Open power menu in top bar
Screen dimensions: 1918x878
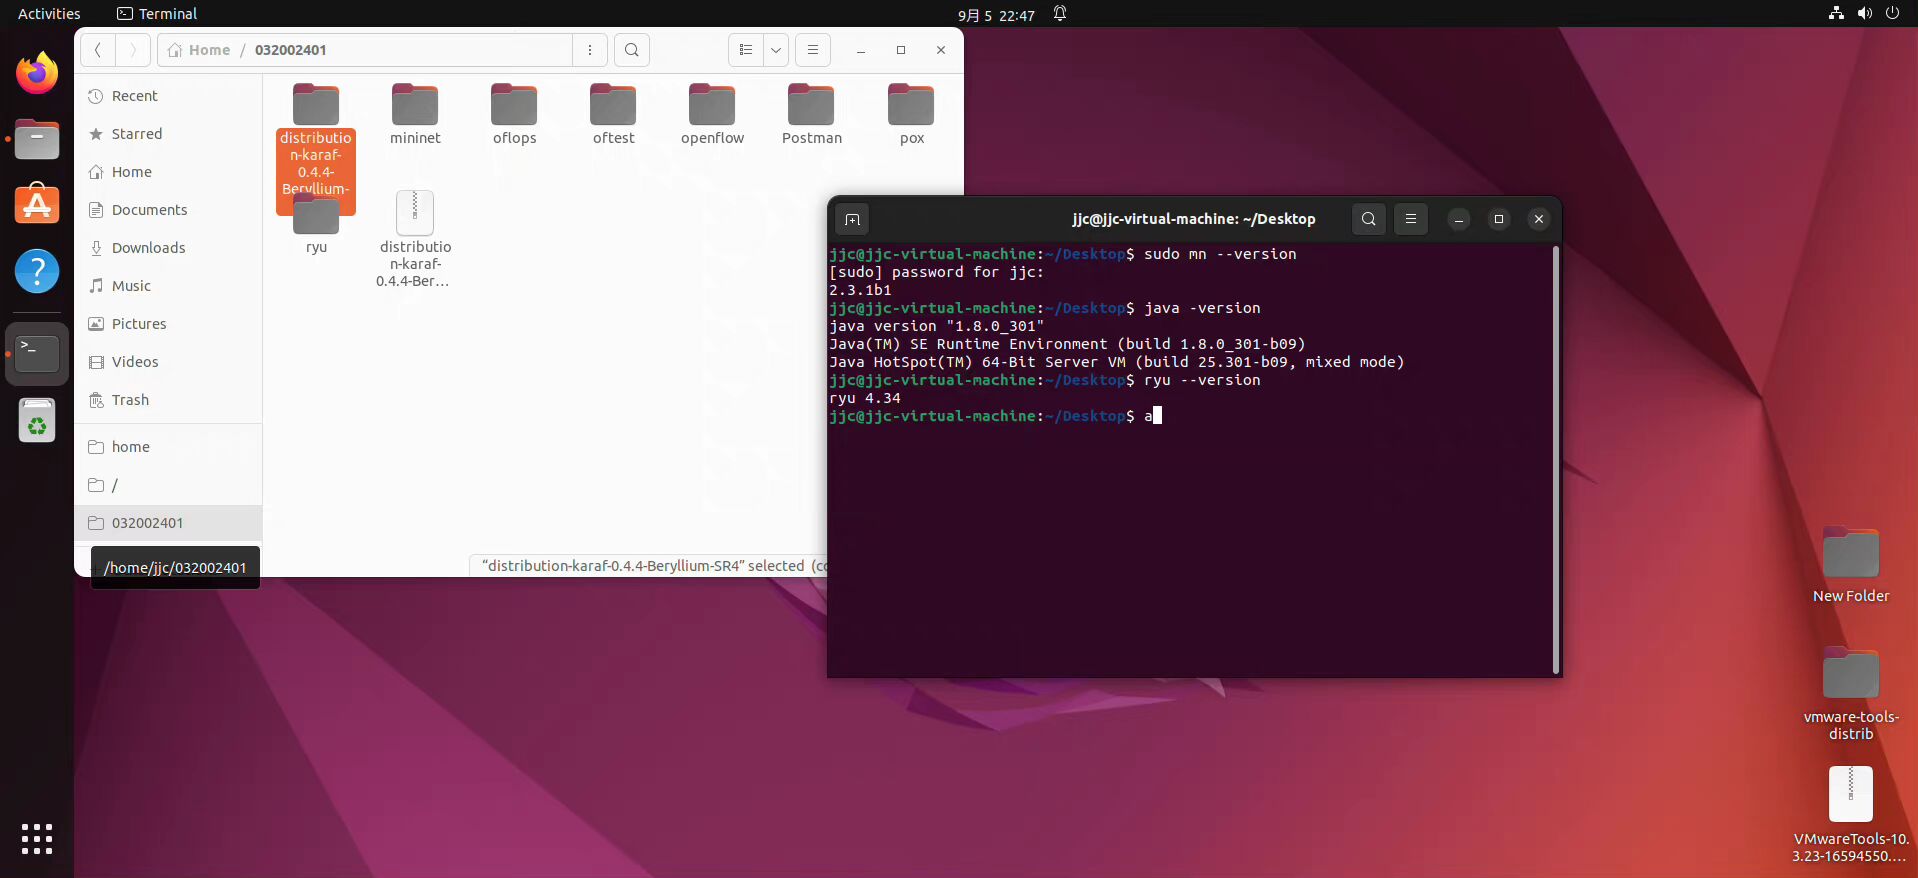click(x=1892, y=14)
